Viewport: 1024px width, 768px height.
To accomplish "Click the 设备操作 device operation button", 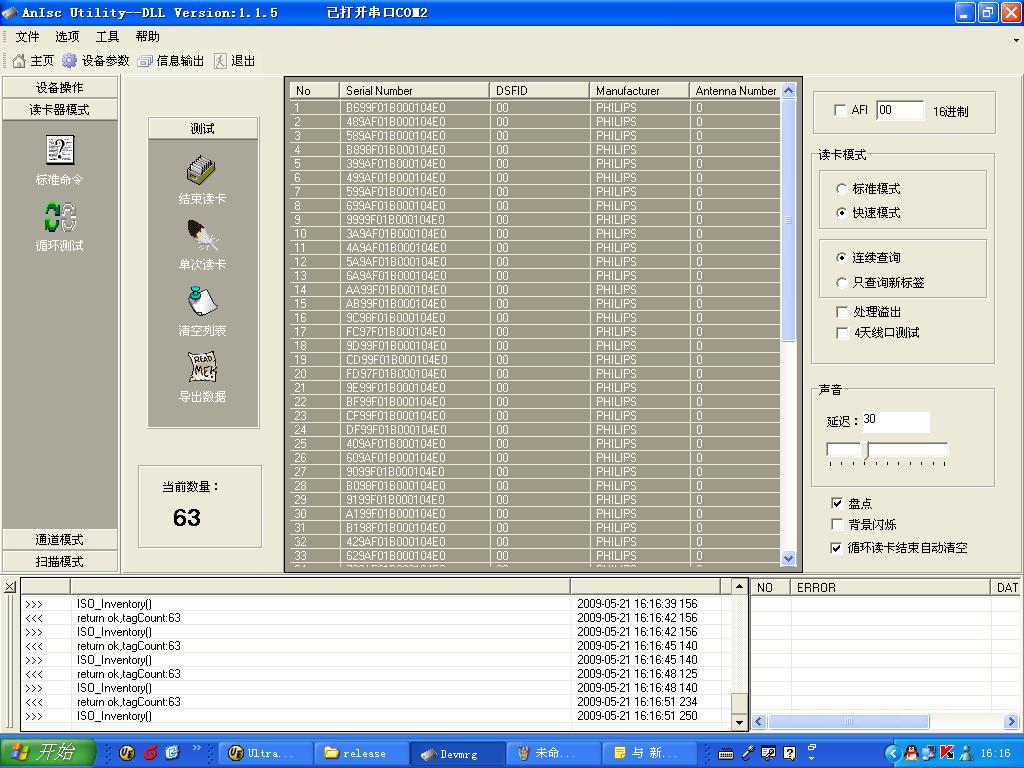I will (x=59, y=88).
